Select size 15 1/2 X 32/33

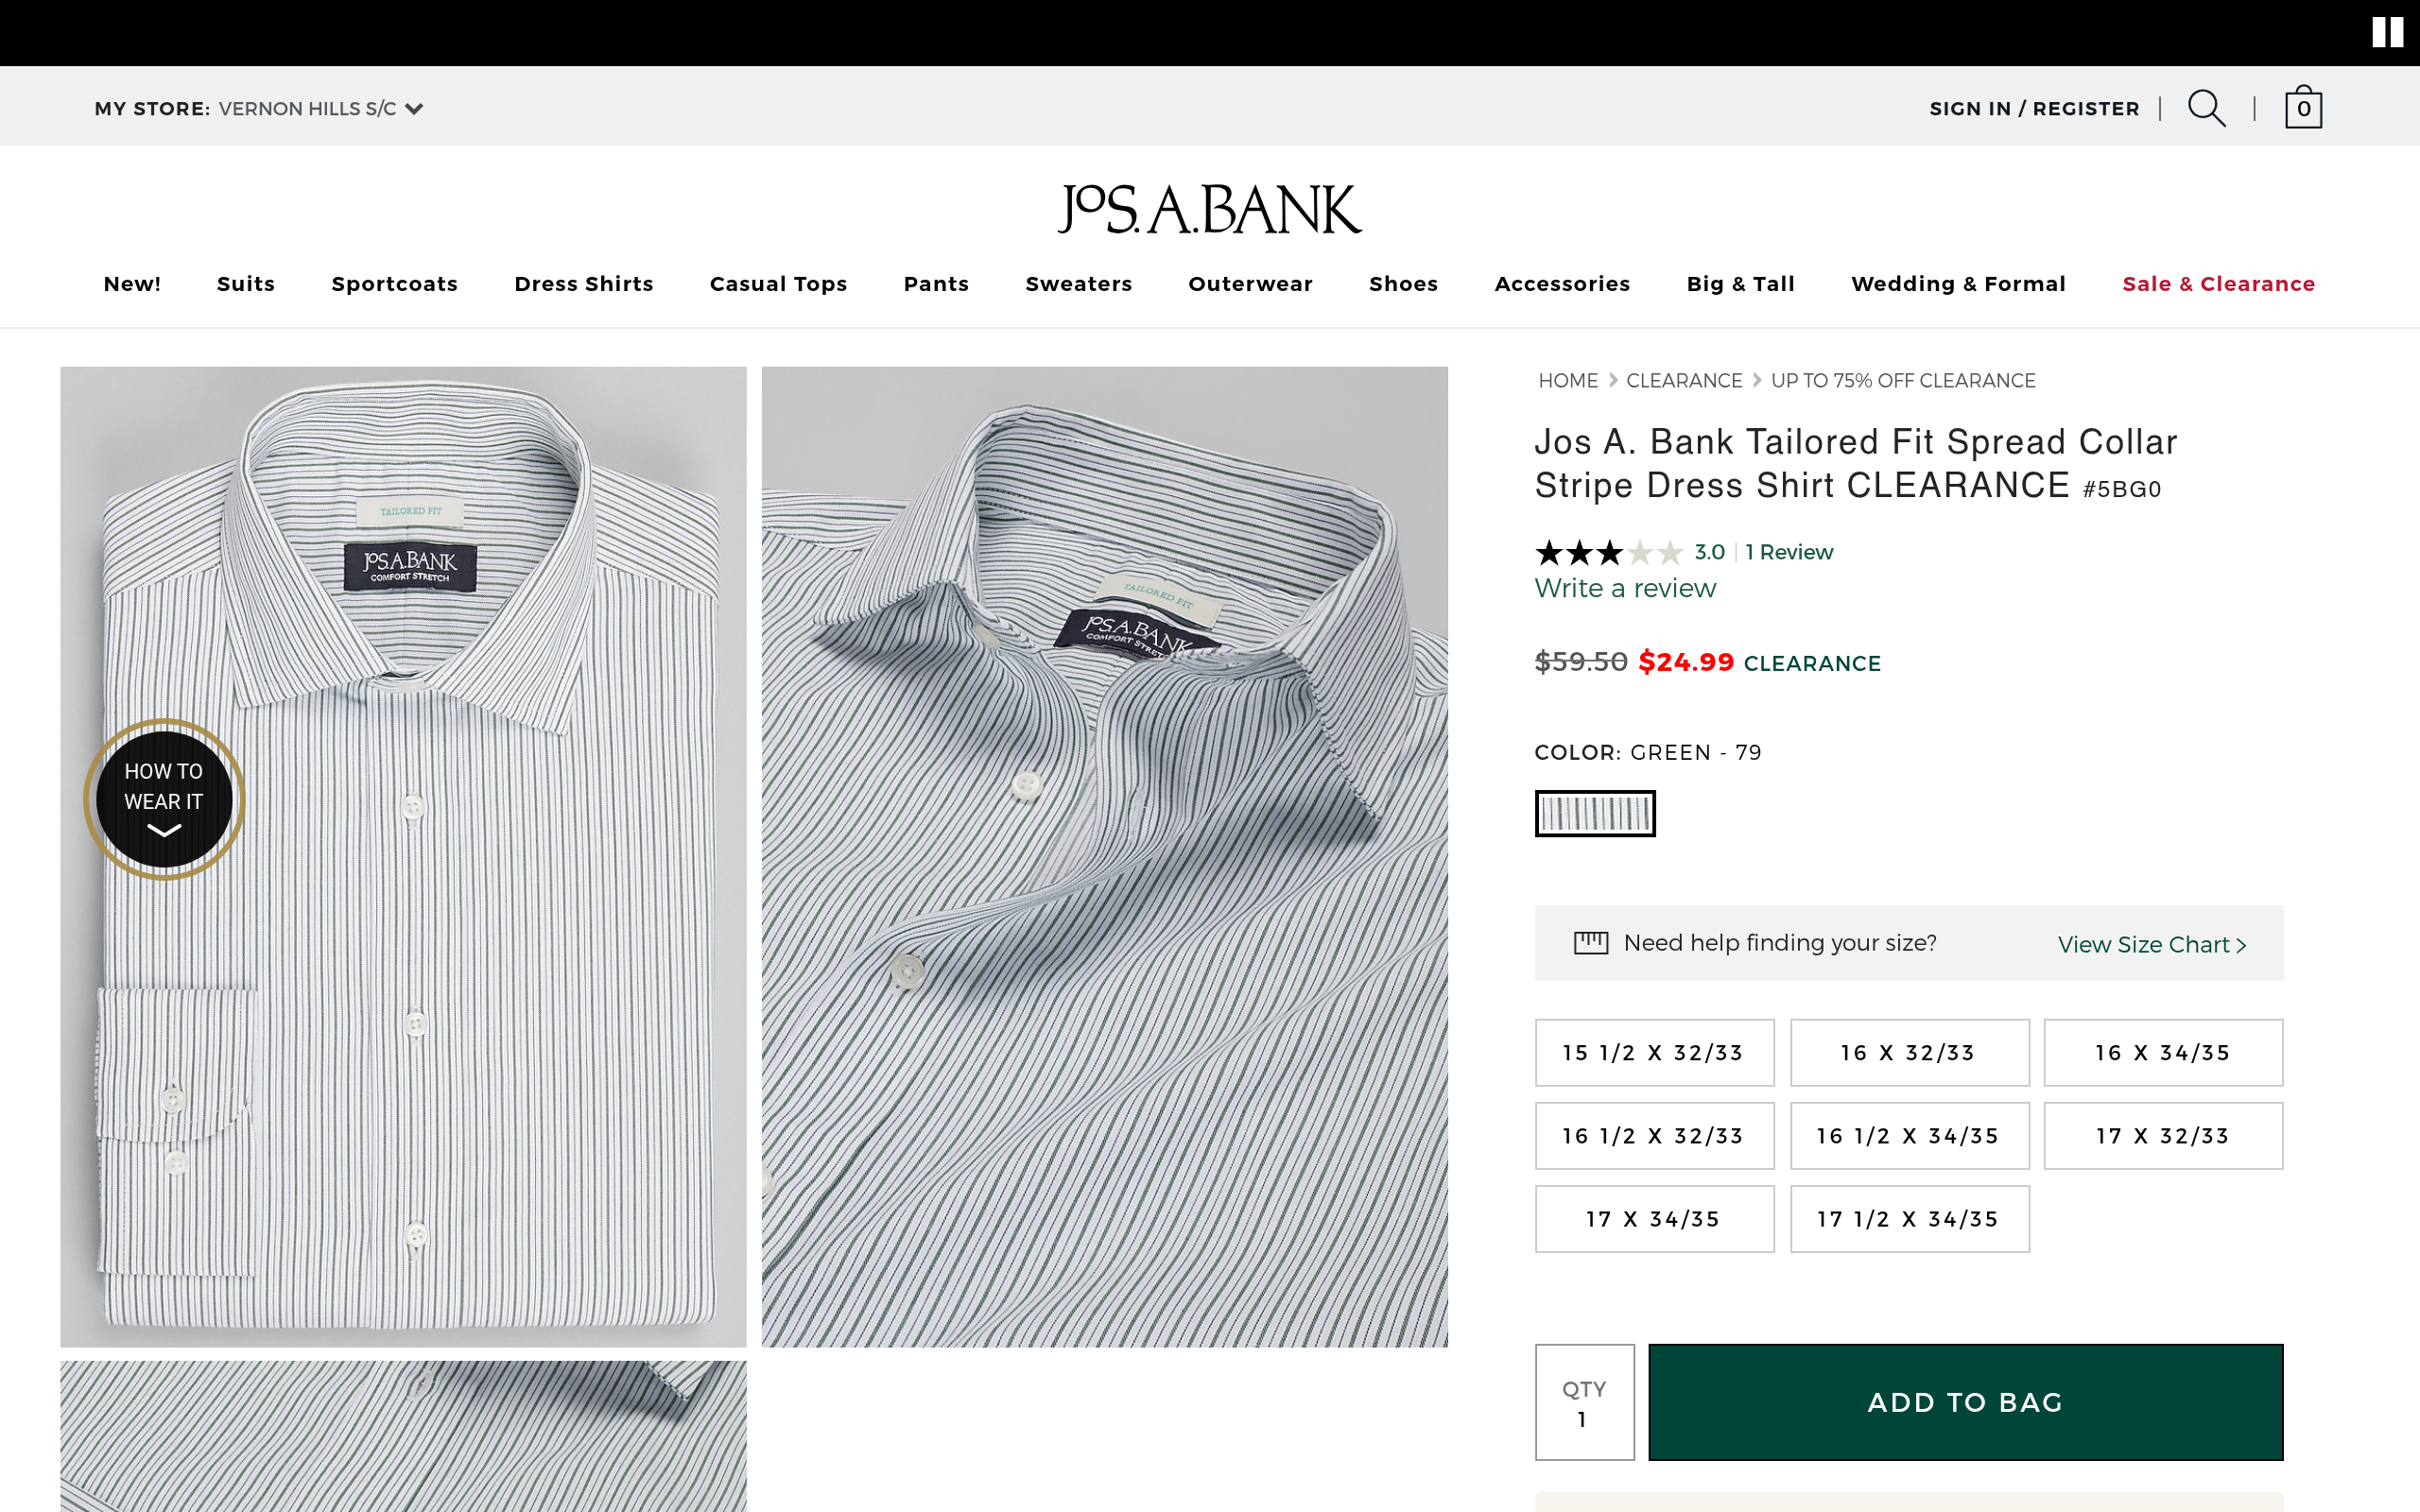coord(1654,1053)
